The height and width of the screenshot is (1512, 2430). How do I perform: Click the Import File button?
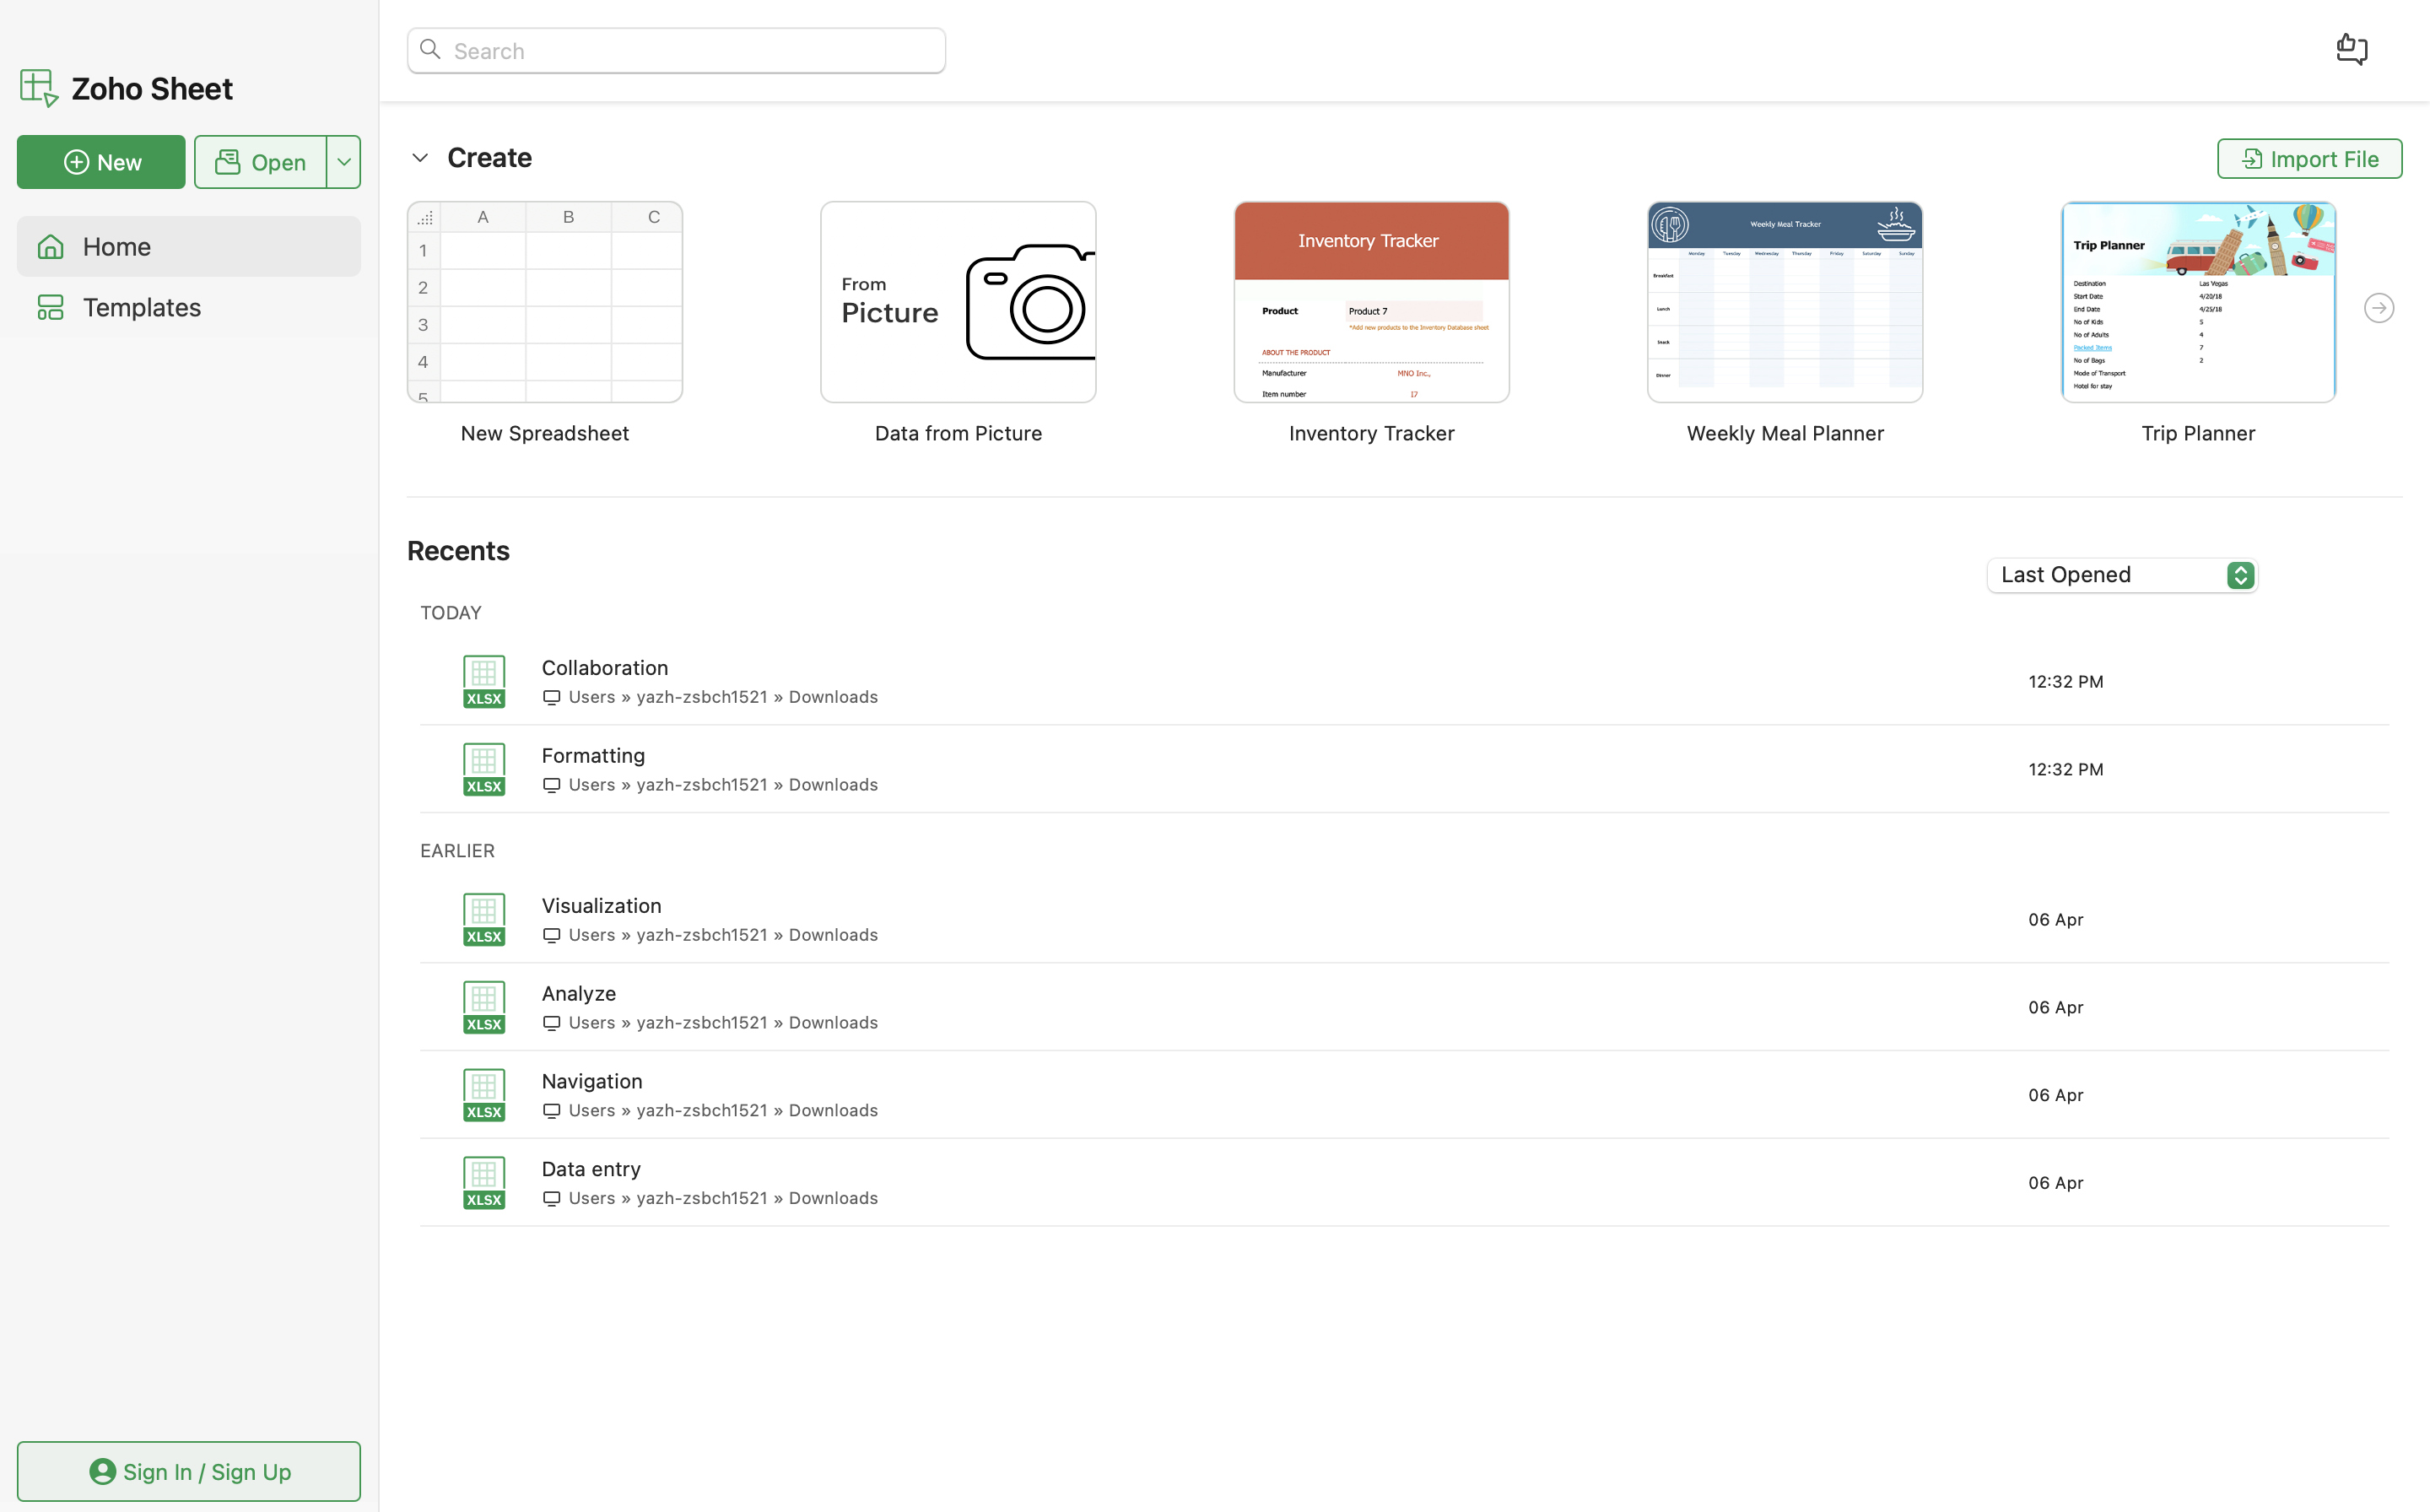[2308, 159]
